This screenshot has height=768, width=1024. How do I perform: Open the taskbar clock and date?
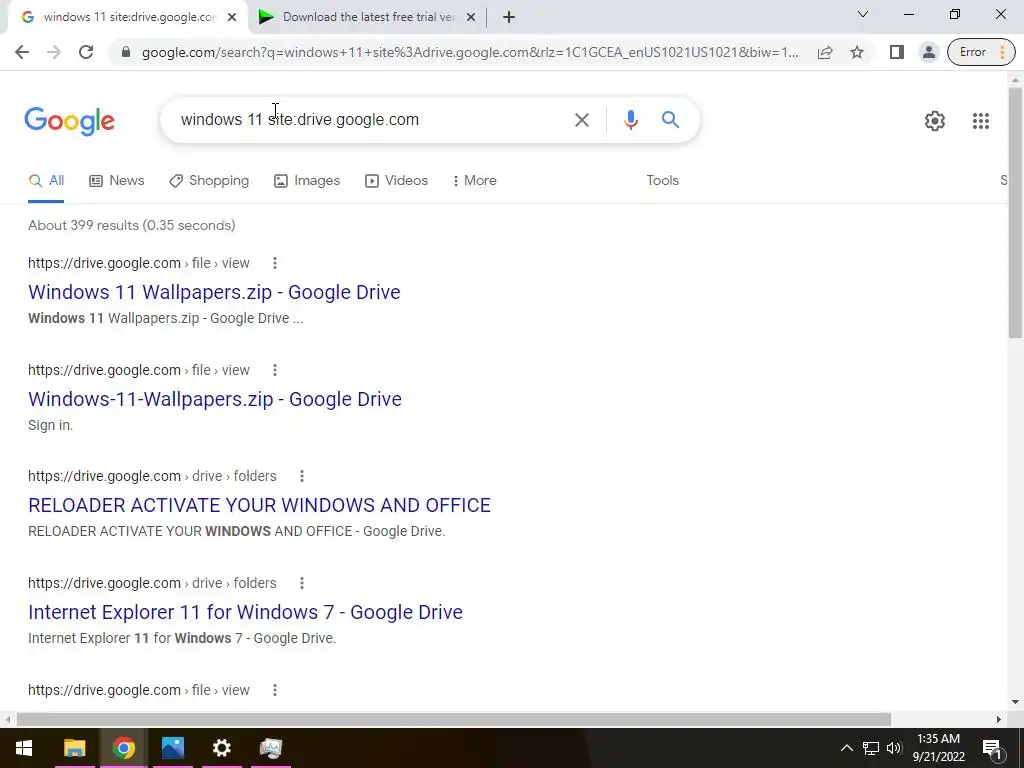[x=938, y=748]
